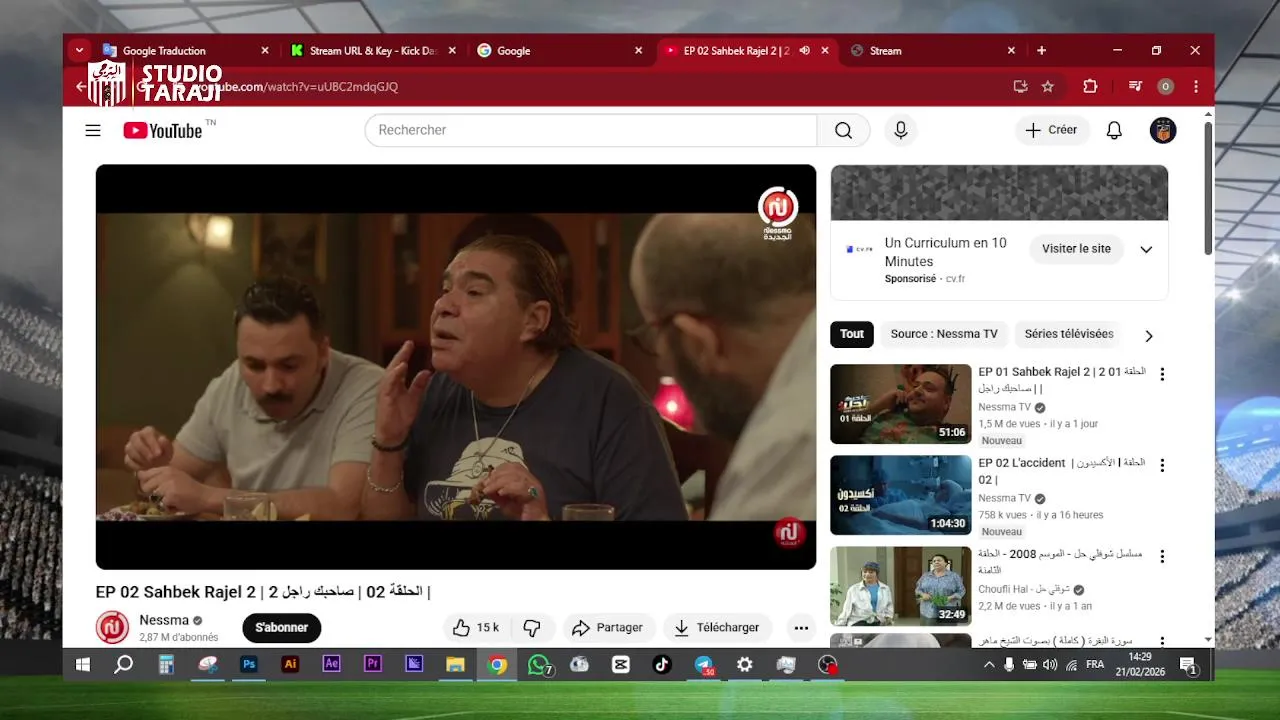Click the Rechercher search field
This screenshot has height=720, width=1280.
tap(591, 130)
